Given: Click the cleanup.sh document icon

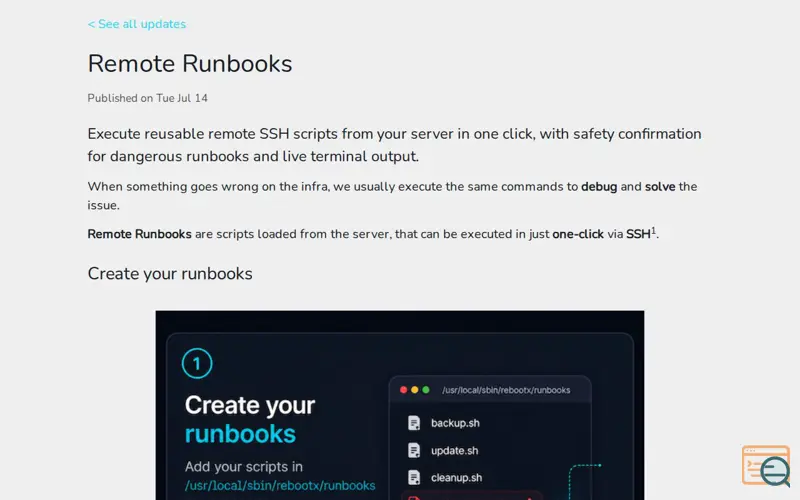Looking at the screenshot, I should point(414,478).
